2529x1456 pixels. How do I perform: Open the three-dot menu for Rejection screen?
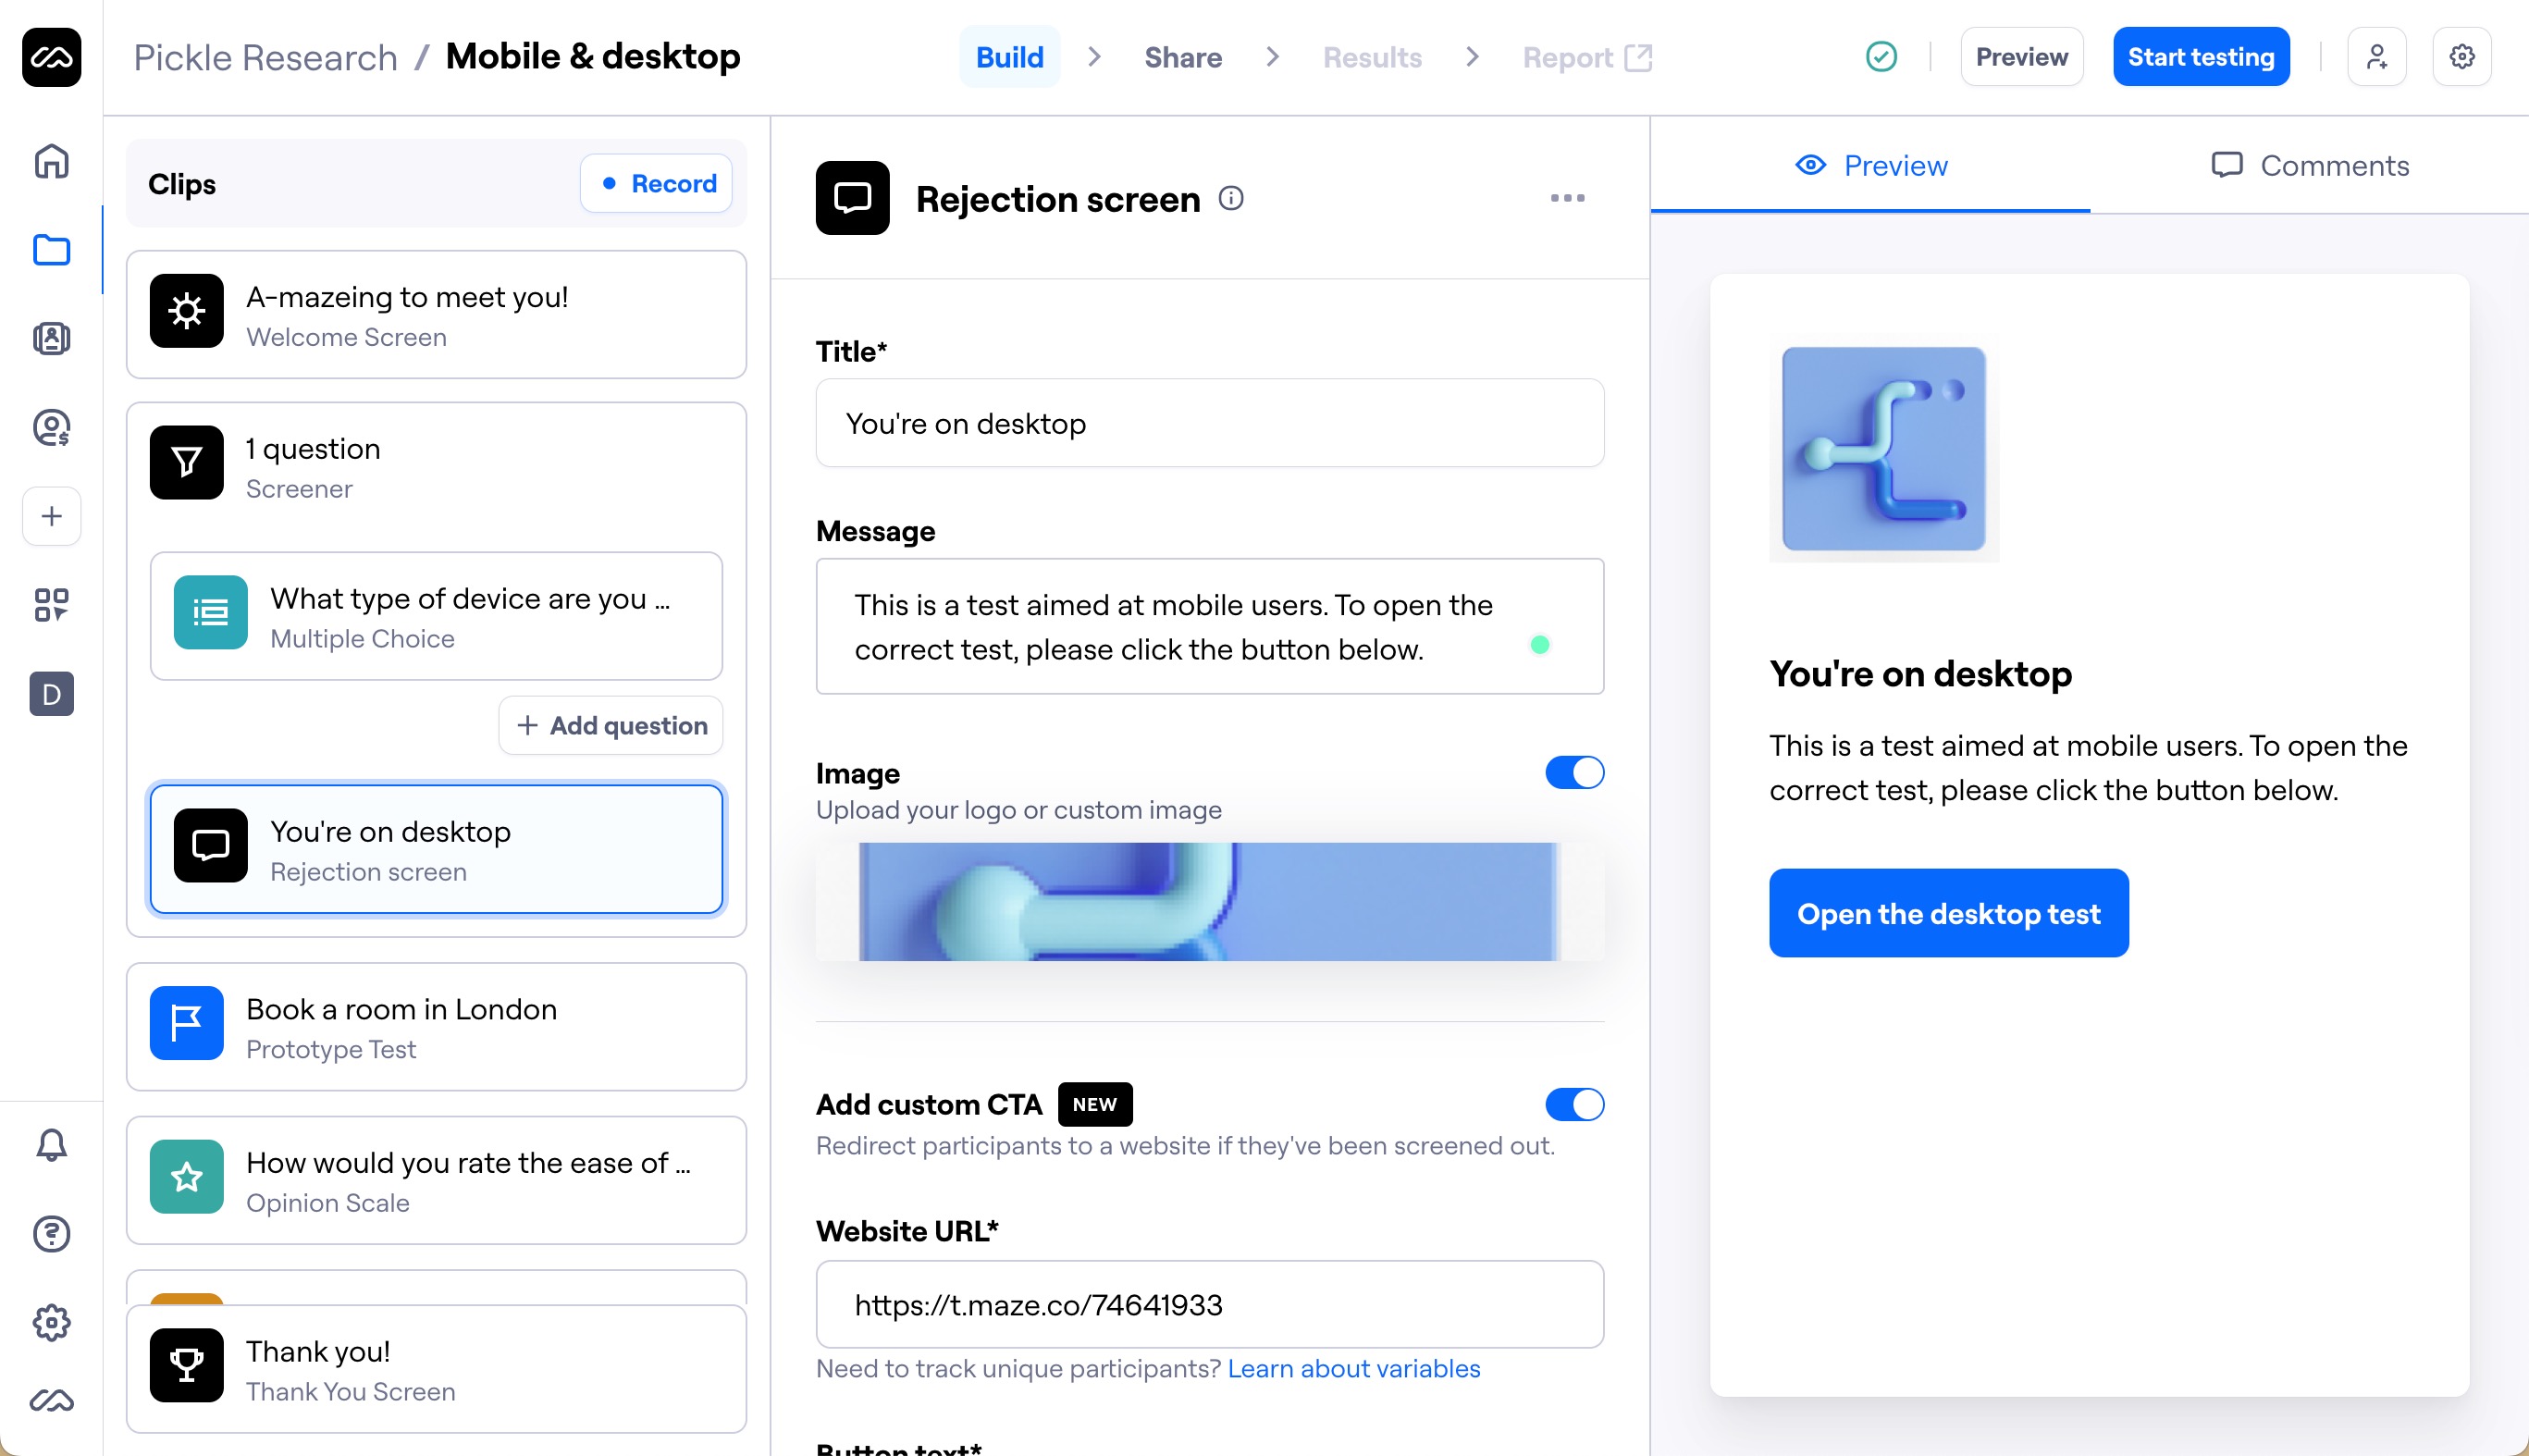click(x=1567, y=198)
